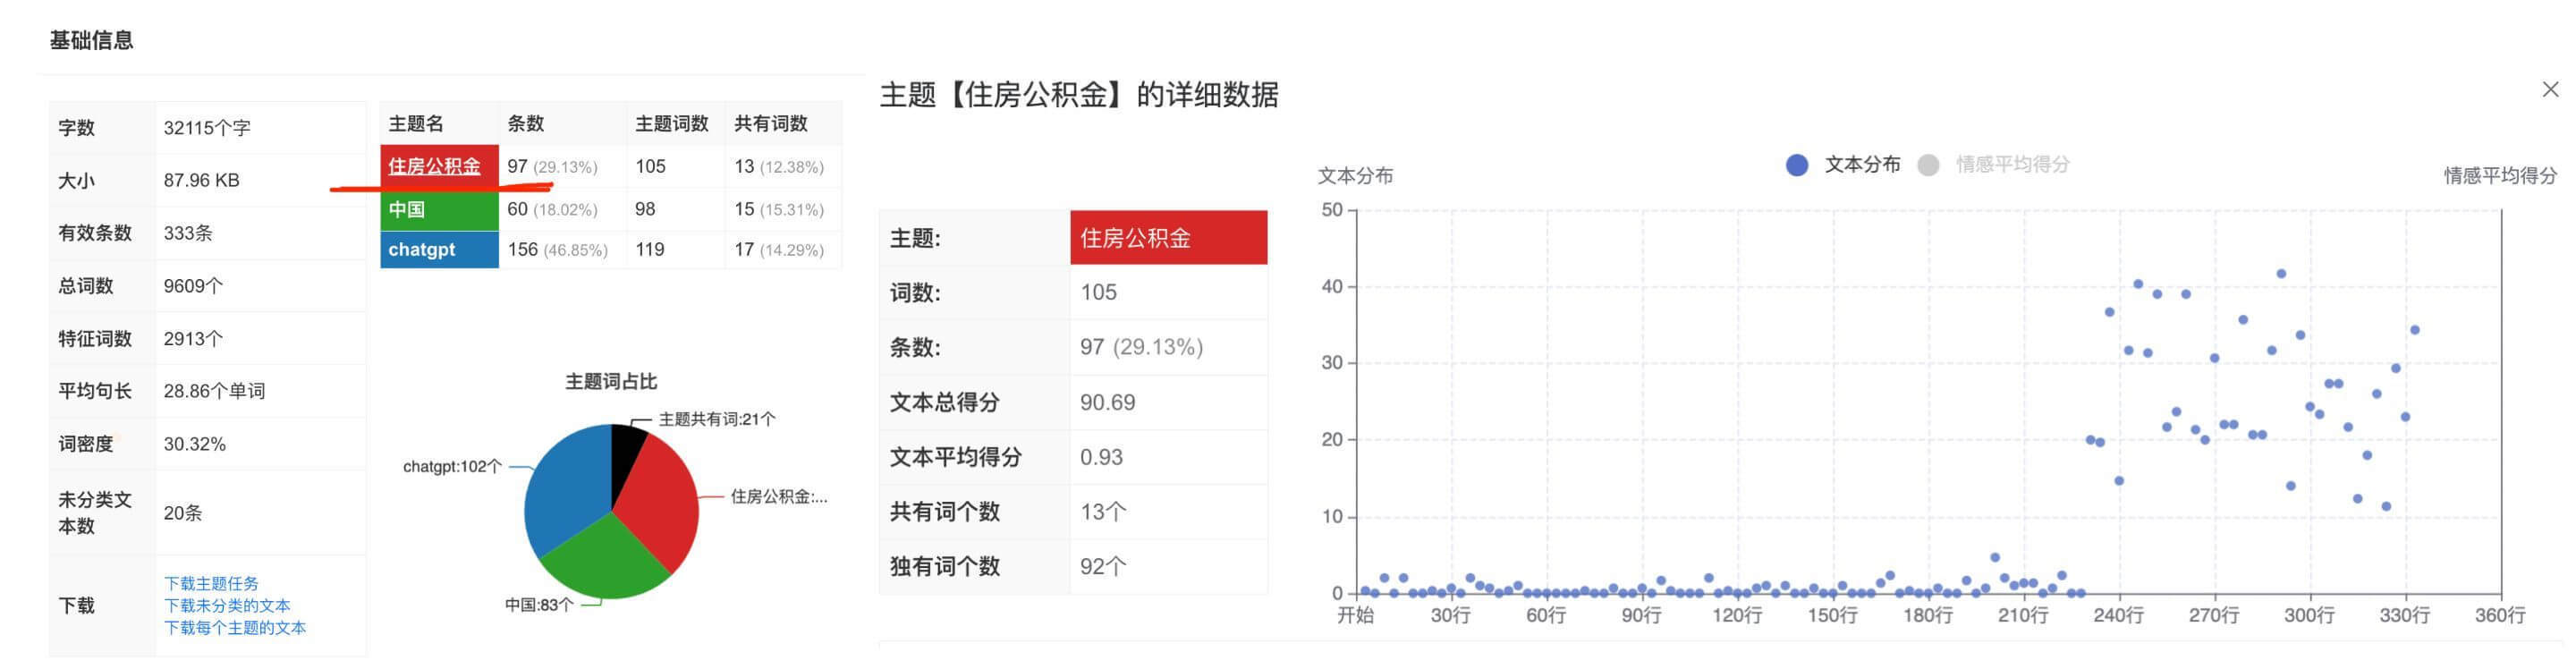Click the 333条 valid count value

188,233
